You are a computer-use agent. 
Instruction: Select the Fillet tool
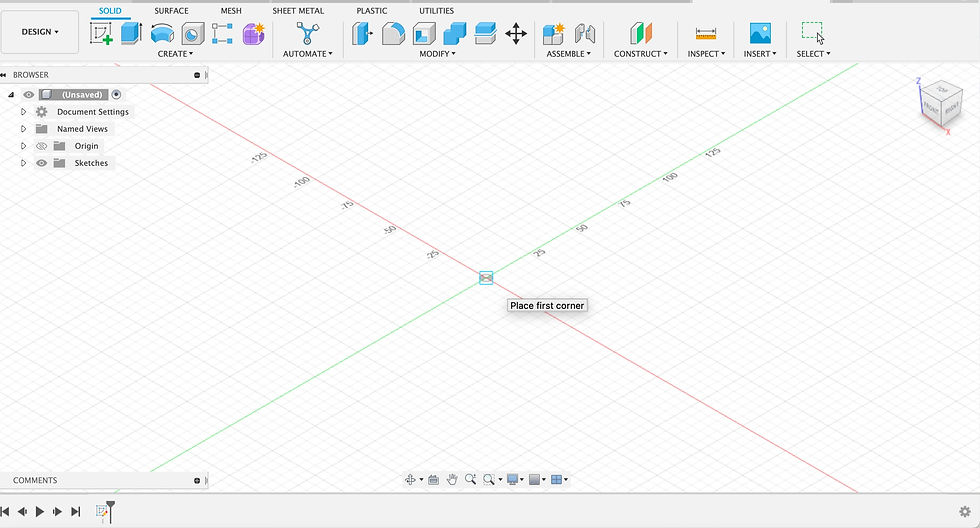[x=393, y=33]
